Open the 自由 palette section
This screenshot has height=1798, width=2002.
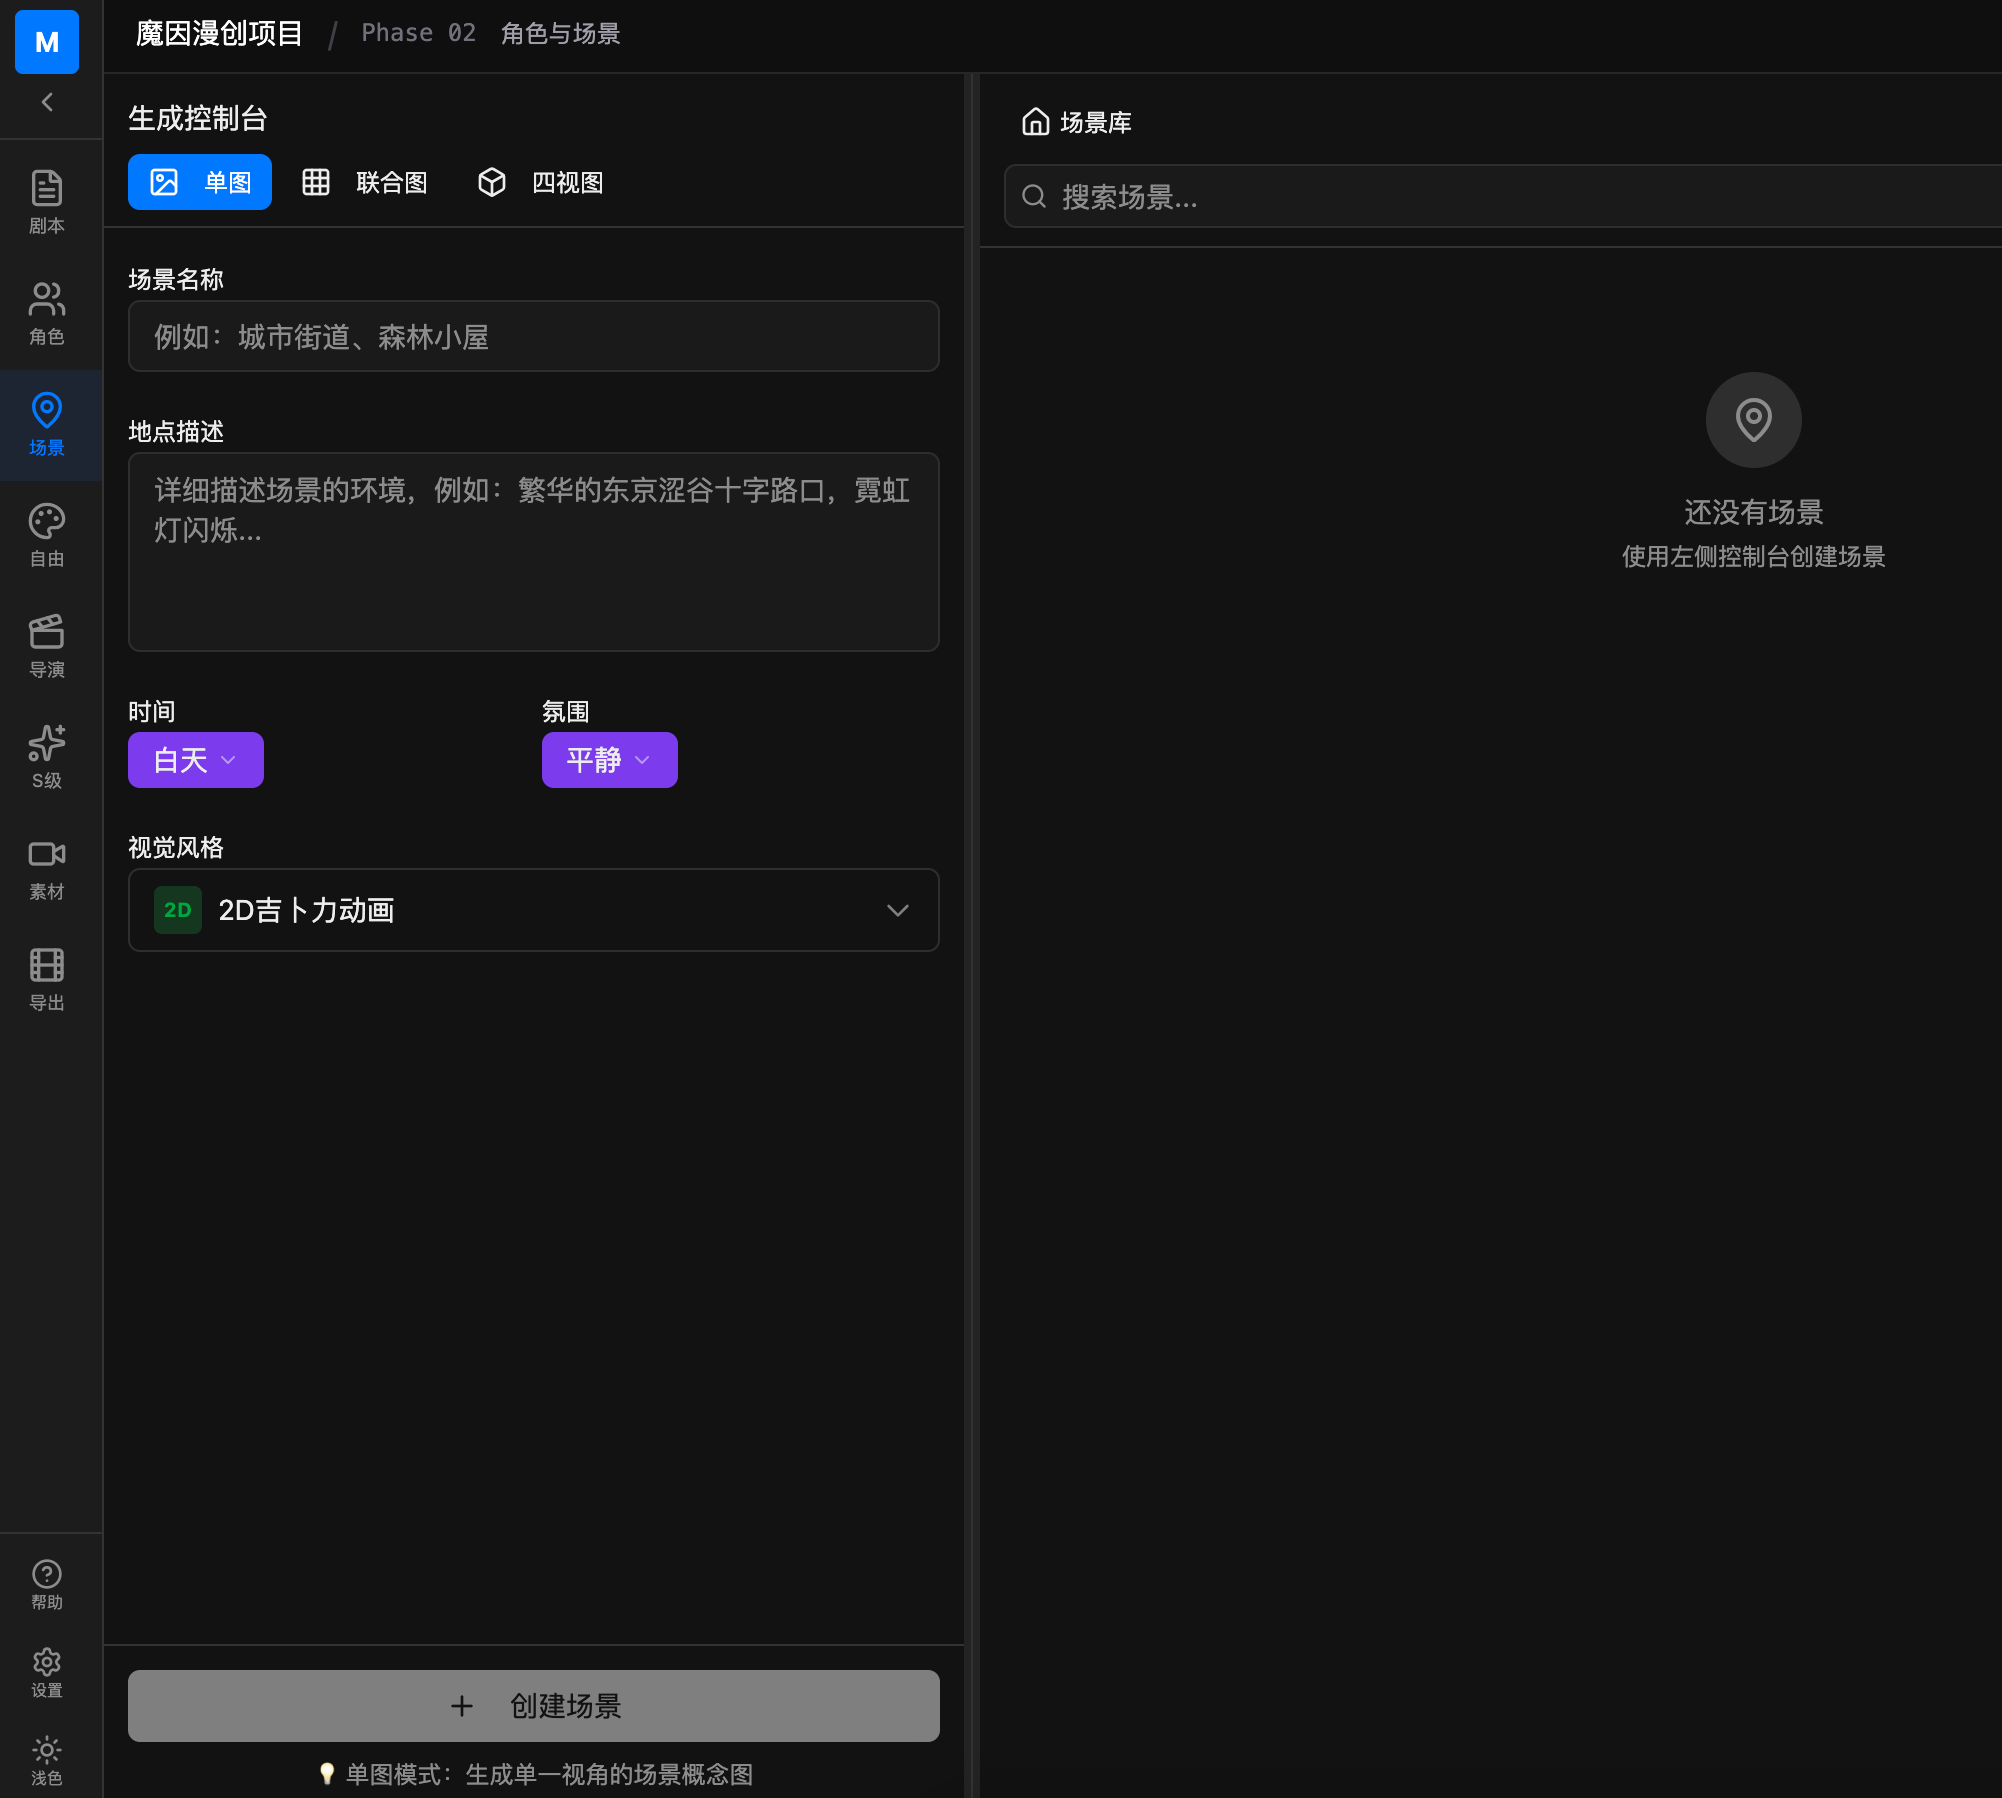click(47, 535)
